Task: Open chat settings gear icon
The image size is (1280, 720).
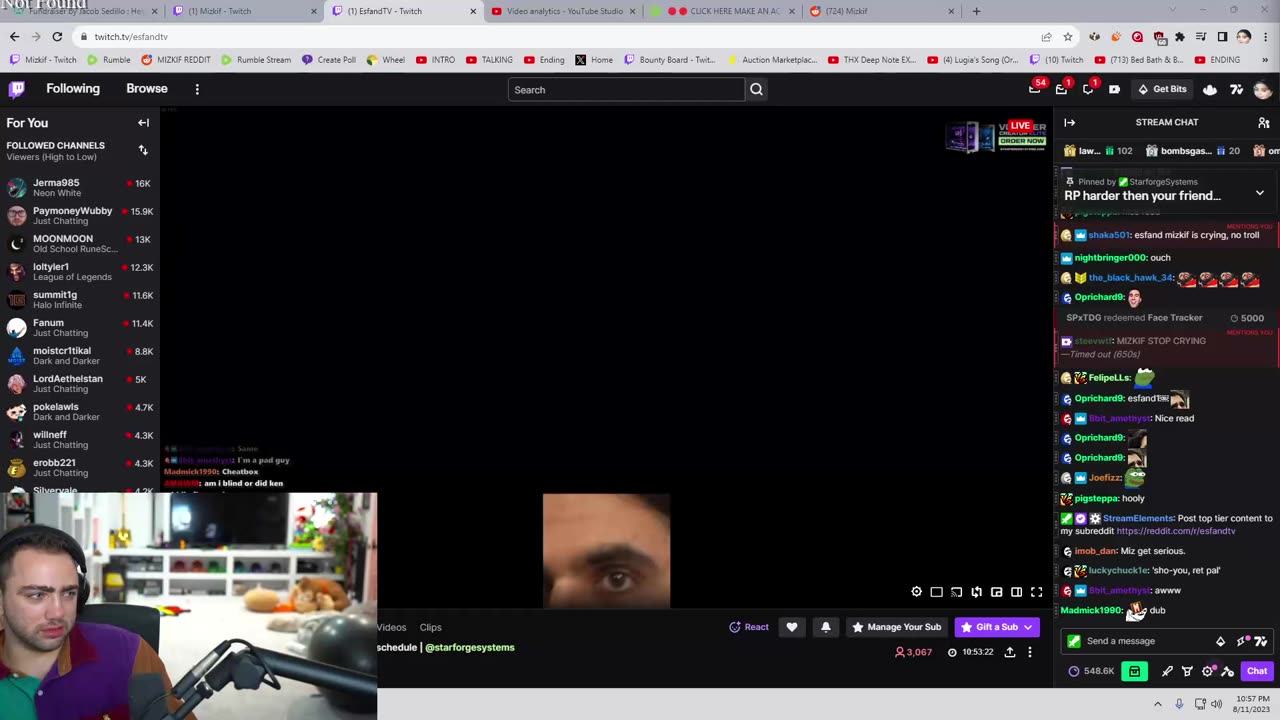Action: [1208, 671]
